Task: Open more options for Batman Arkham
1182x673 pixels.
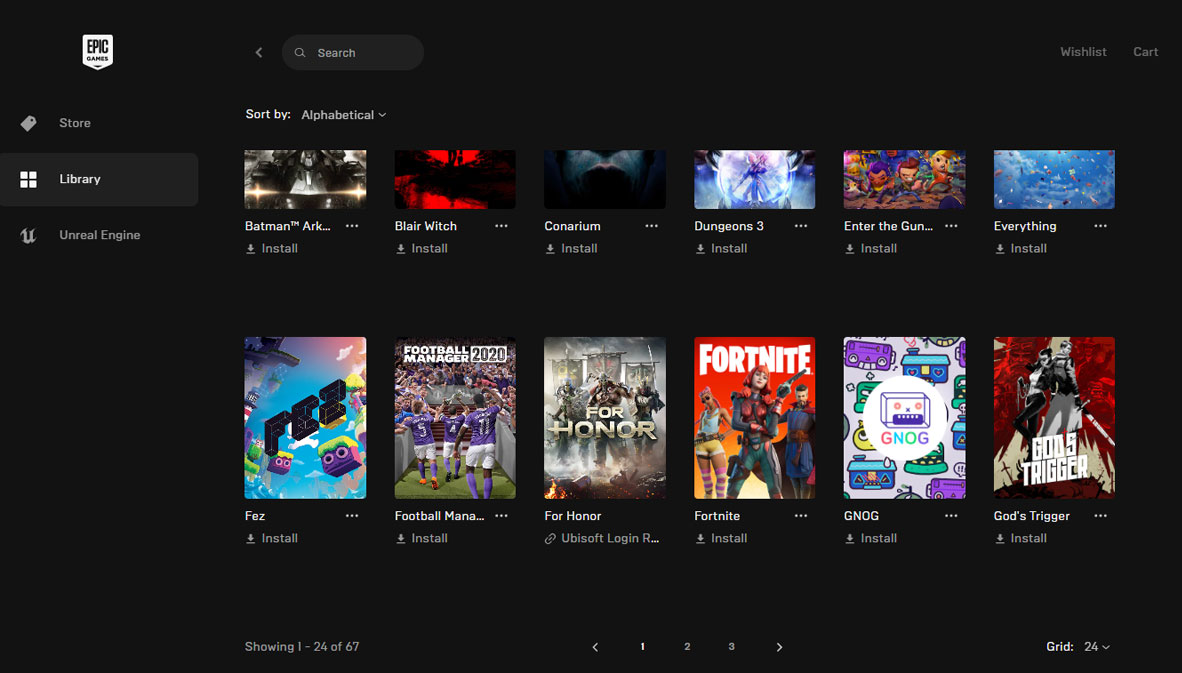Action: click(x=352, y=226)
